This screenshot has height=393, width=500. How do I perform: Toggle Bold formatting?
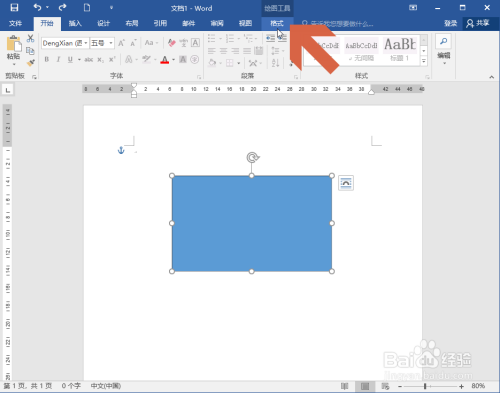coord(47,60)
